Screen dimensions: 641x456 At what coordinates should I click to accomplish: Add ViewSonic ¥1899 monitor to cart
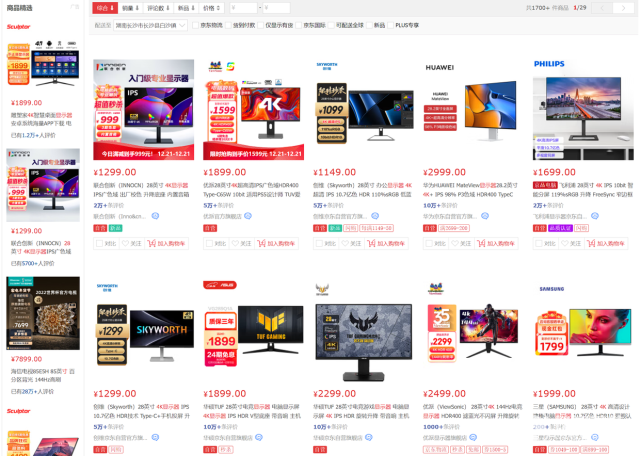[x=276, y=243]
